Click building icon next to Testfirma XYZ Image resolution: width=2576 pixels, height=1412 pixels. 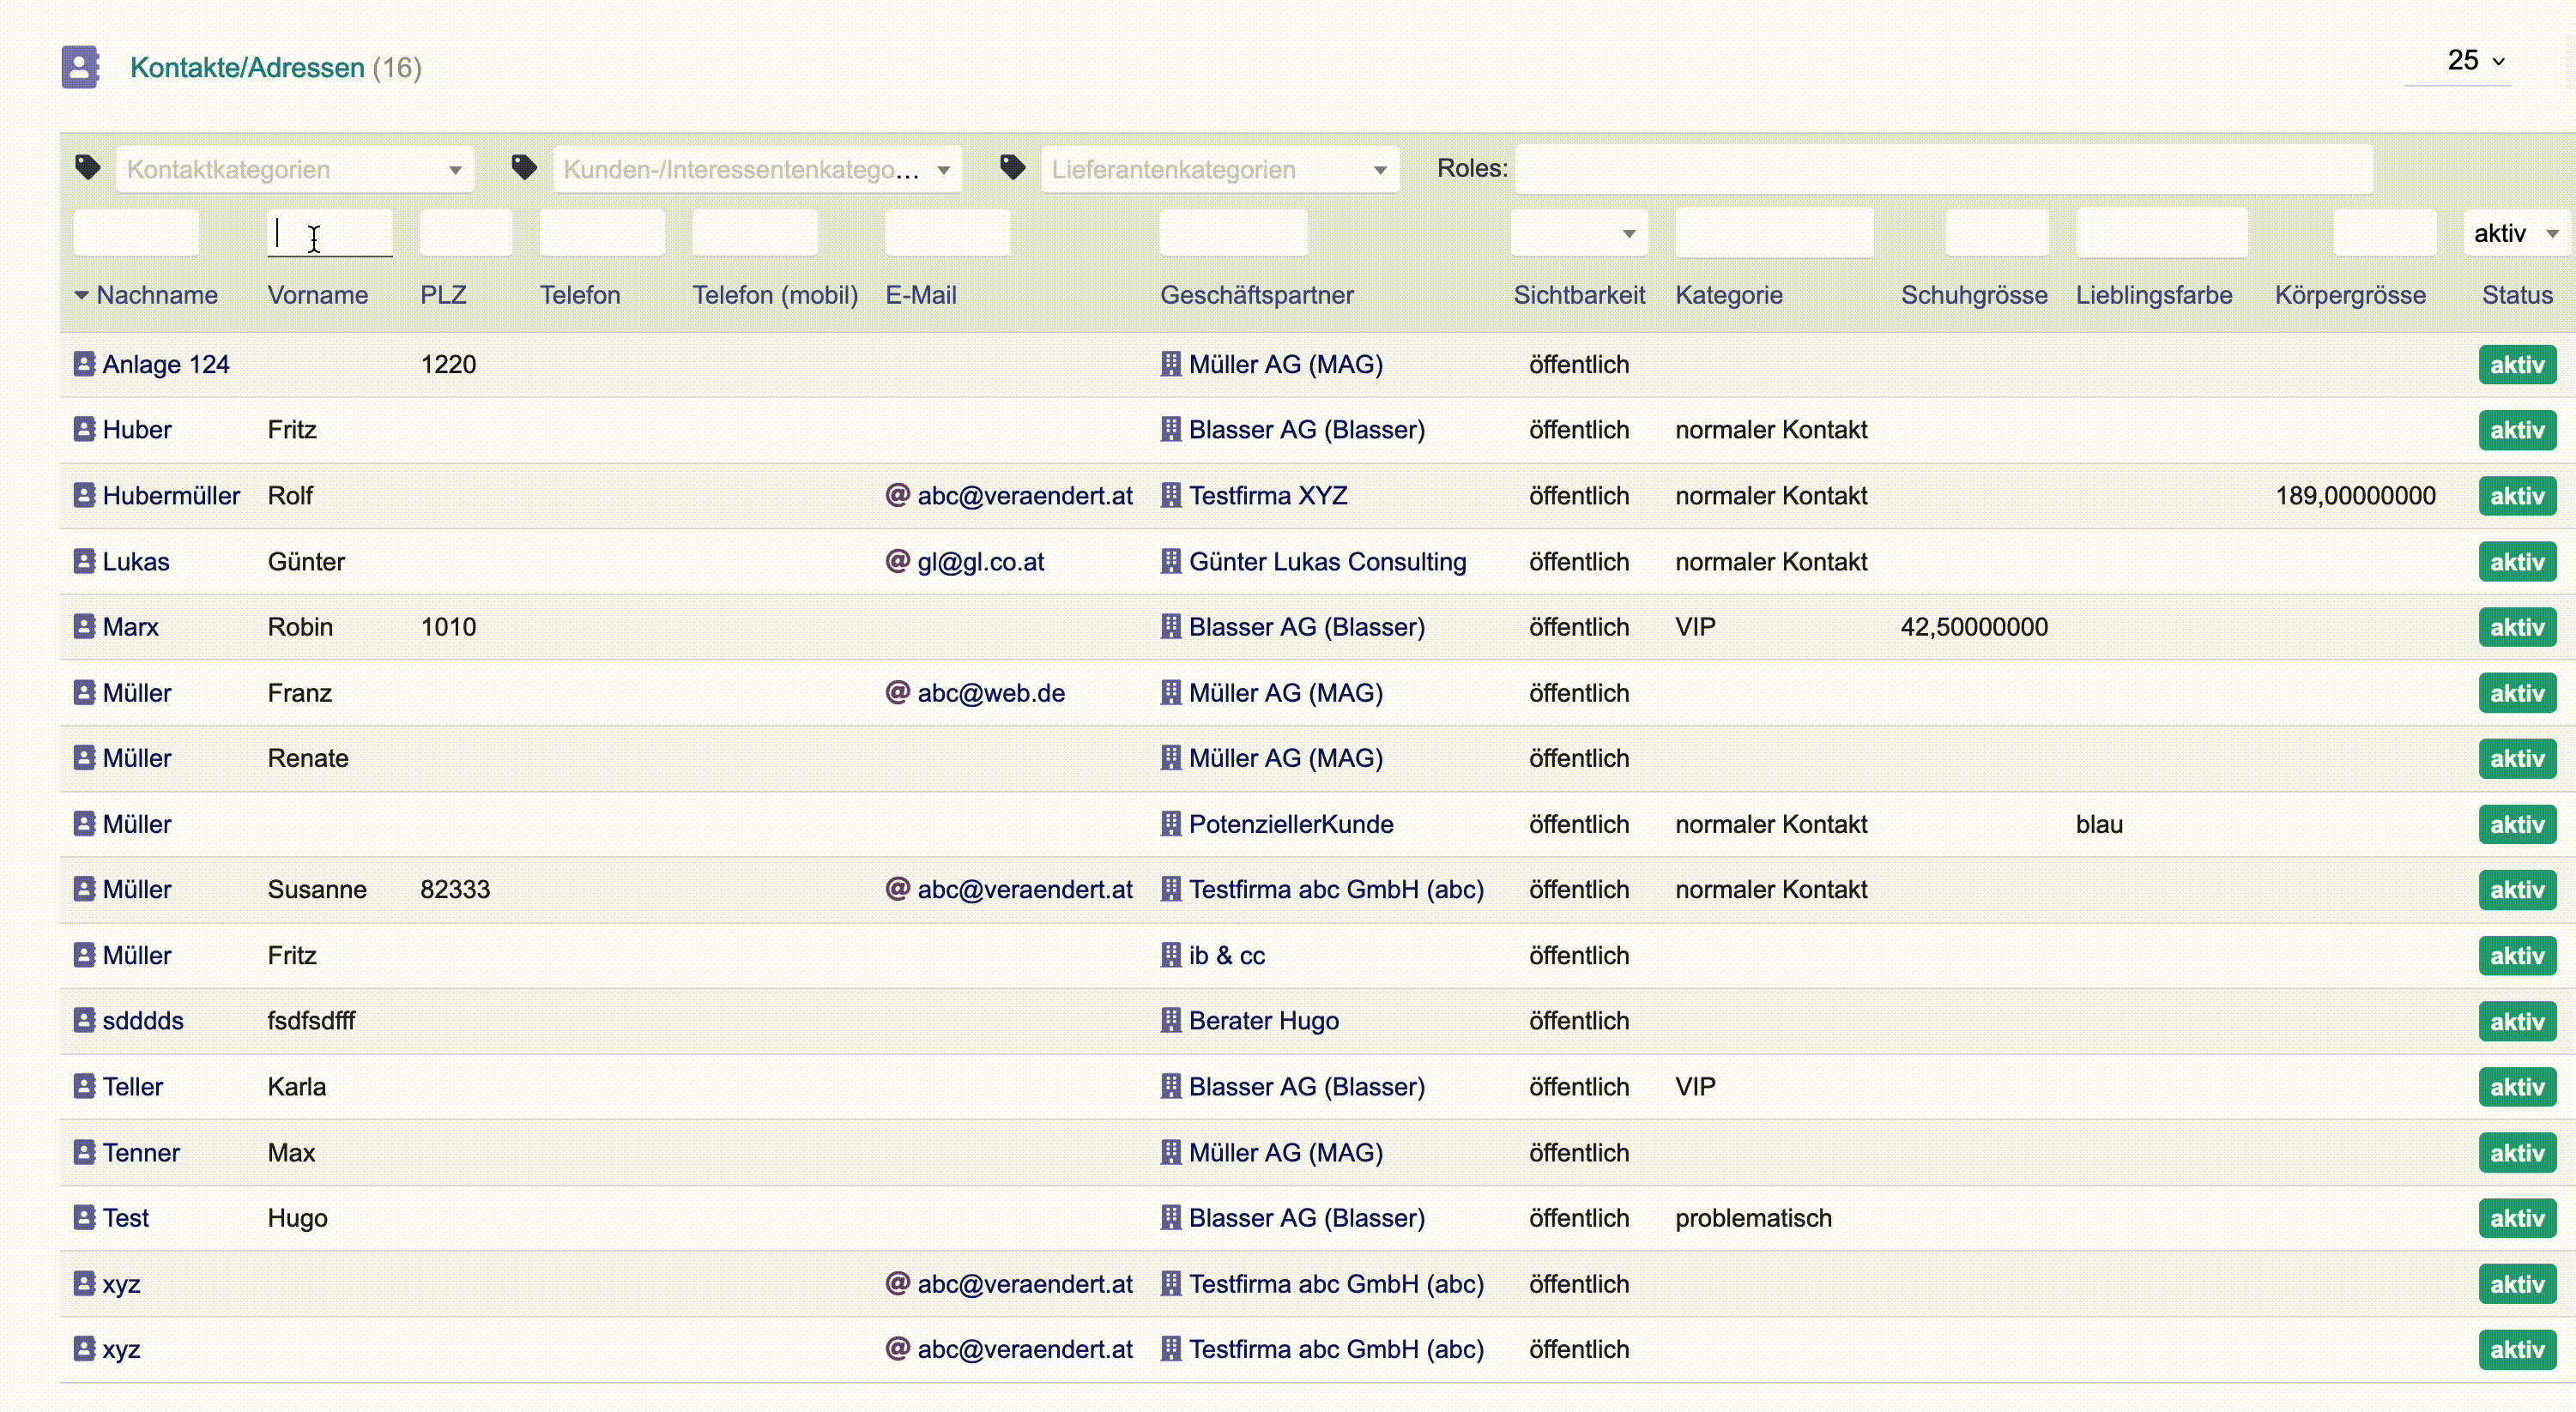[x=1170, y=496]
